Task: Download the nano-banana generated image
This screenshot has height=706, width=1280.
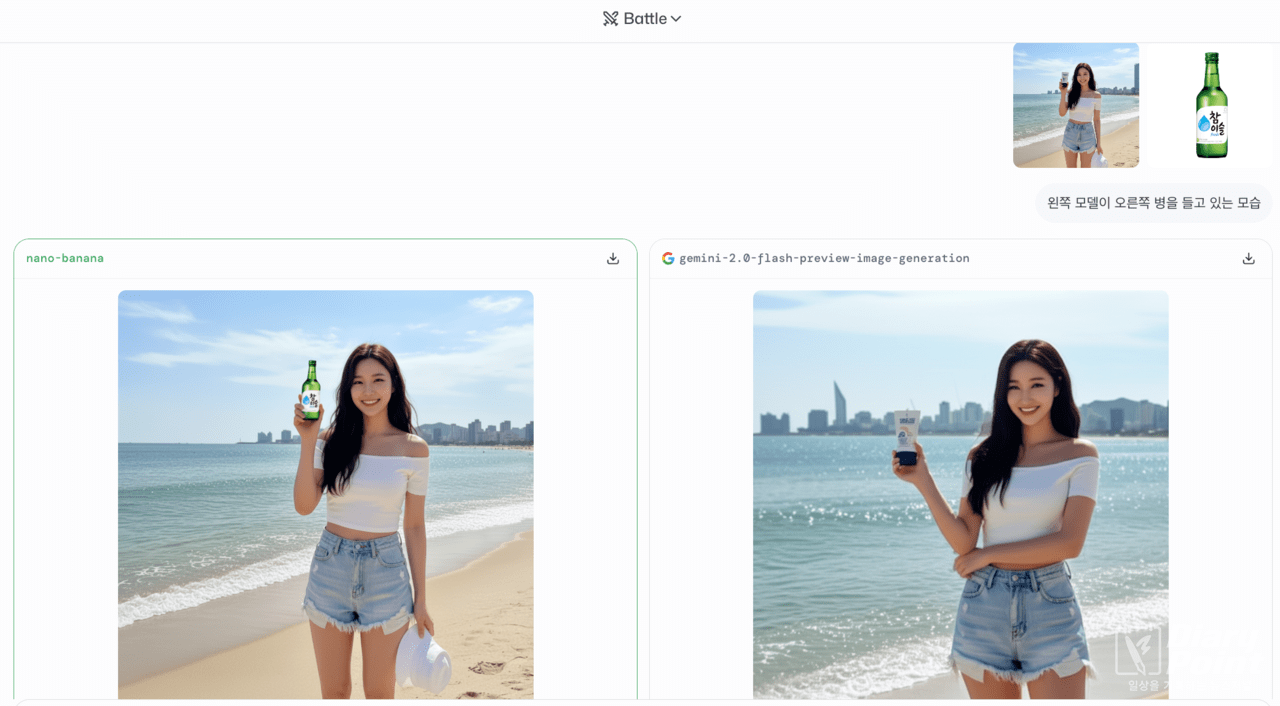Action: tap(613, 258)
